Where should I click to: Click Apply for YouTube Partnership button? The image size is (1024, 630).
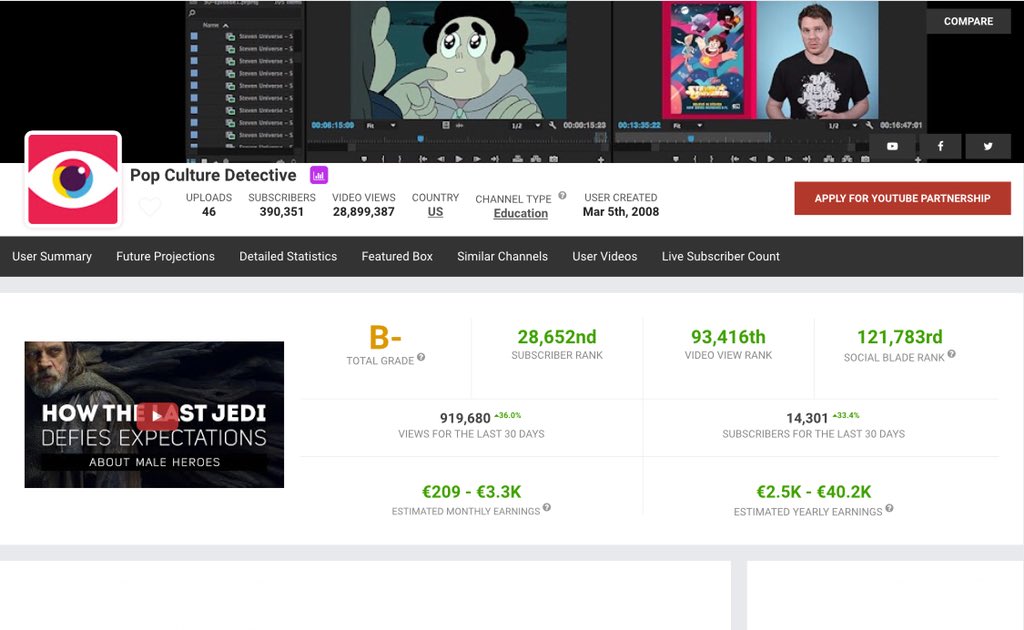pyautogui.click(x=903, y=198)
